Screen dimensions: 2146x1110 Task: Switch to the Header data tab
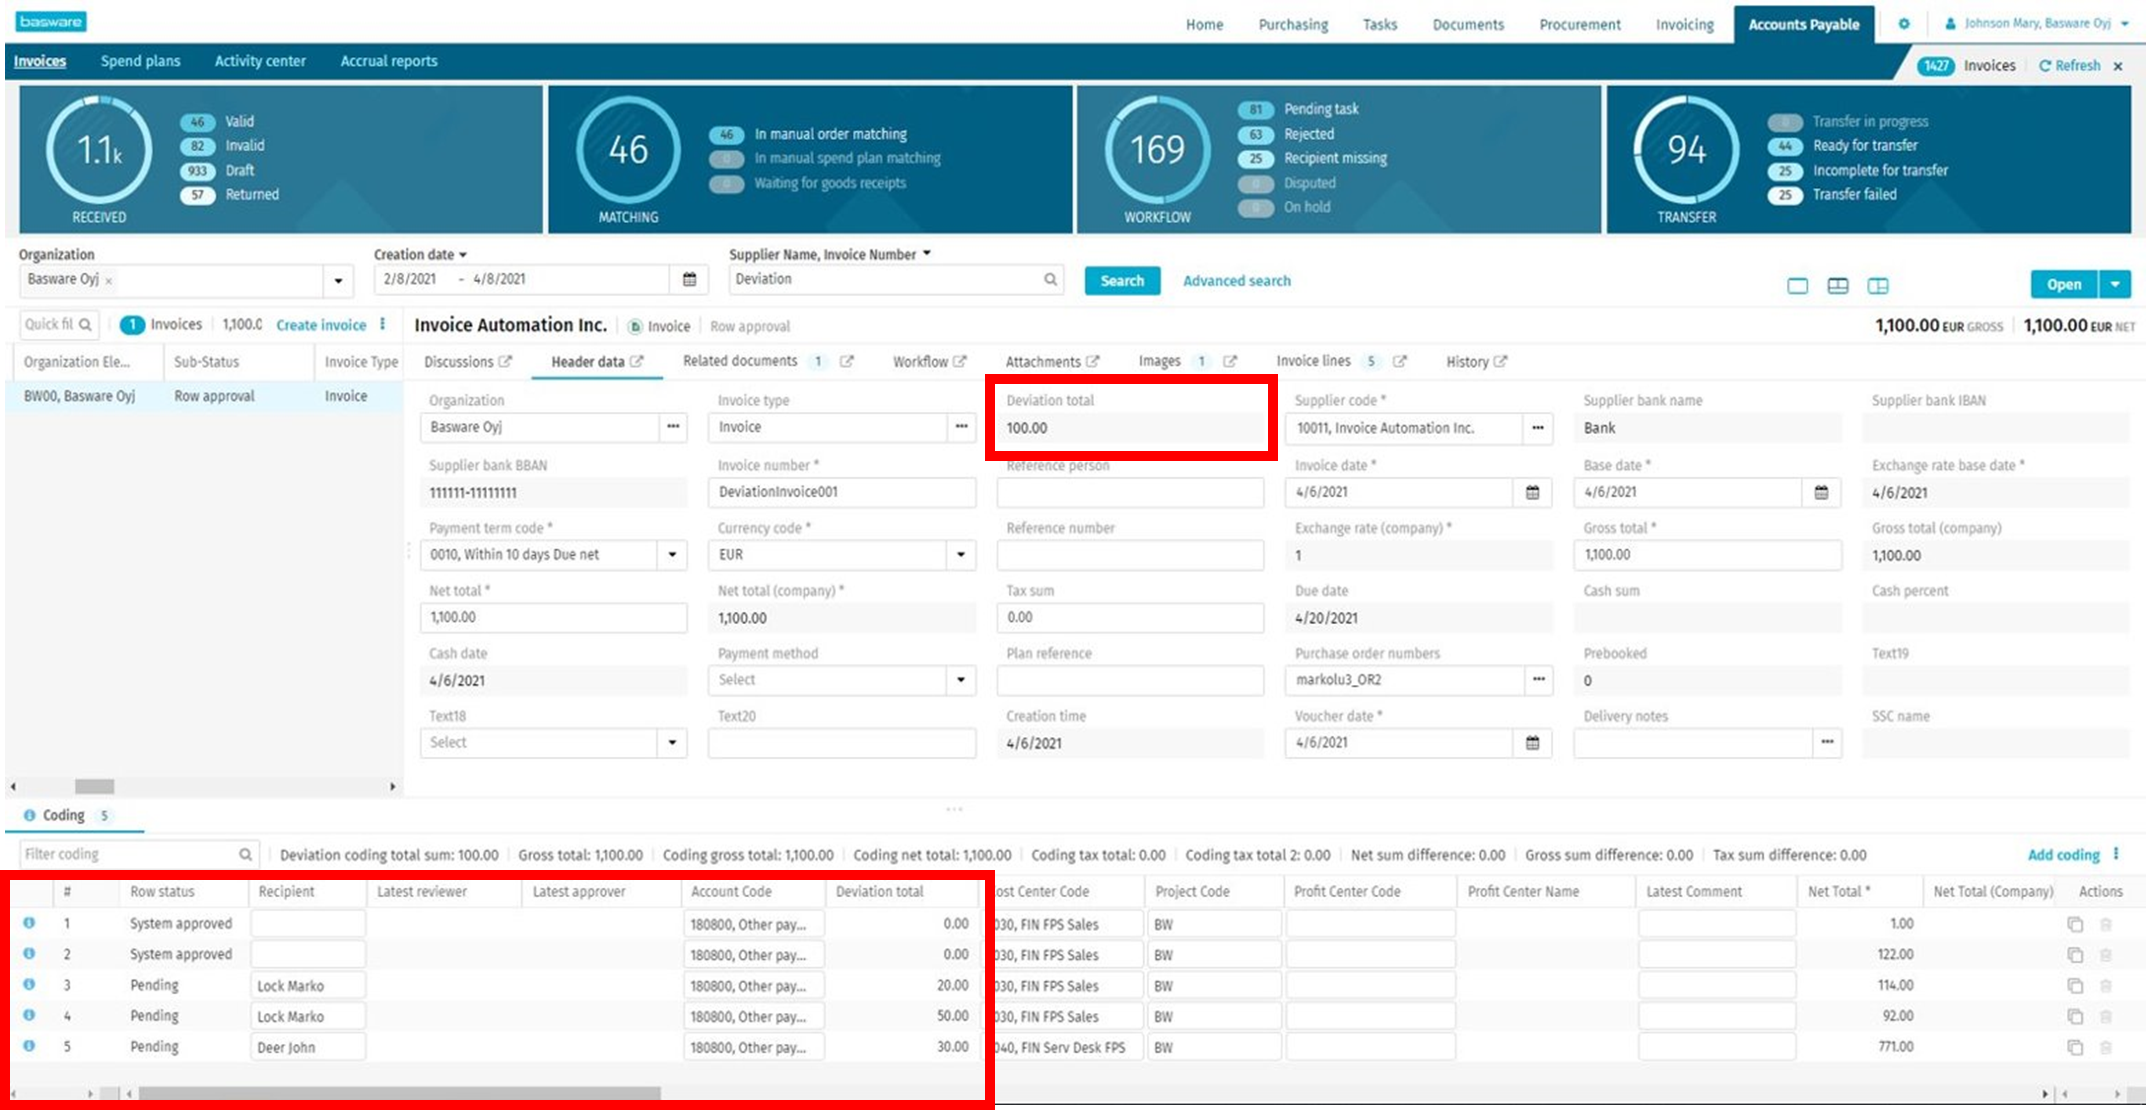coord(589,361)
